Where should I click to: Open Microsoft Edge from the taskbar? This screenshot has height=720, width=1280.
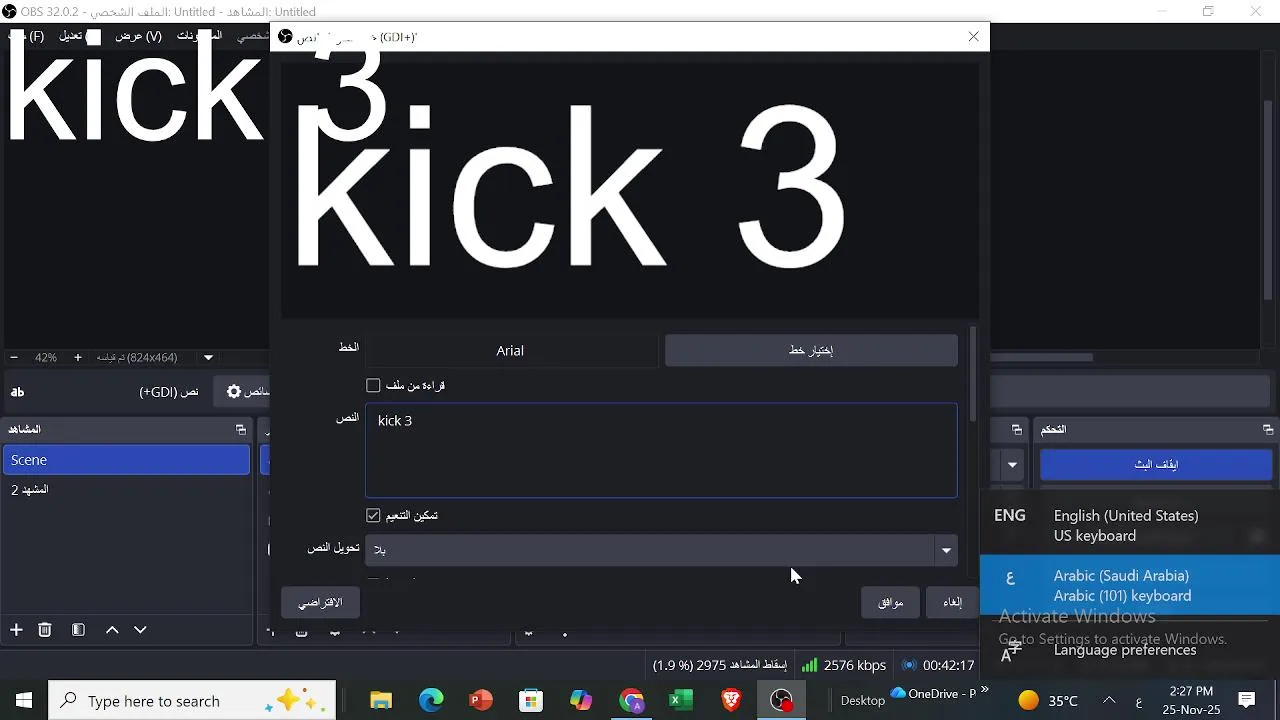tap(431, 700)
